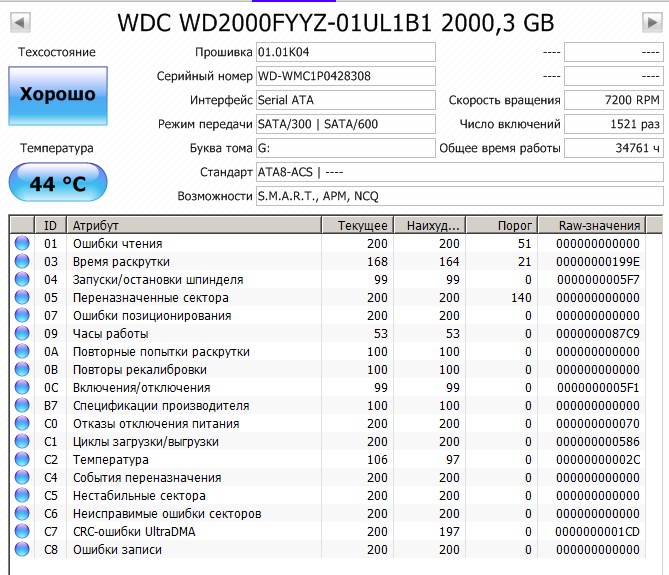Select the status orb for Температура row

tap(22, 460)
